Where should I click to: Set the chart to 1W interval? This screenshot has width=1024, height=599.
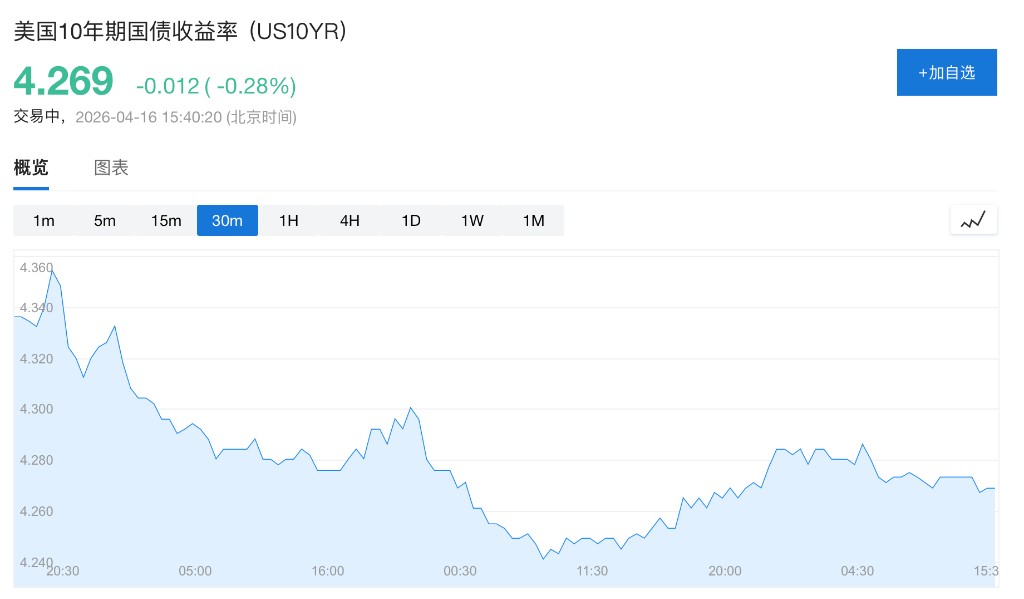click(472, 221)
